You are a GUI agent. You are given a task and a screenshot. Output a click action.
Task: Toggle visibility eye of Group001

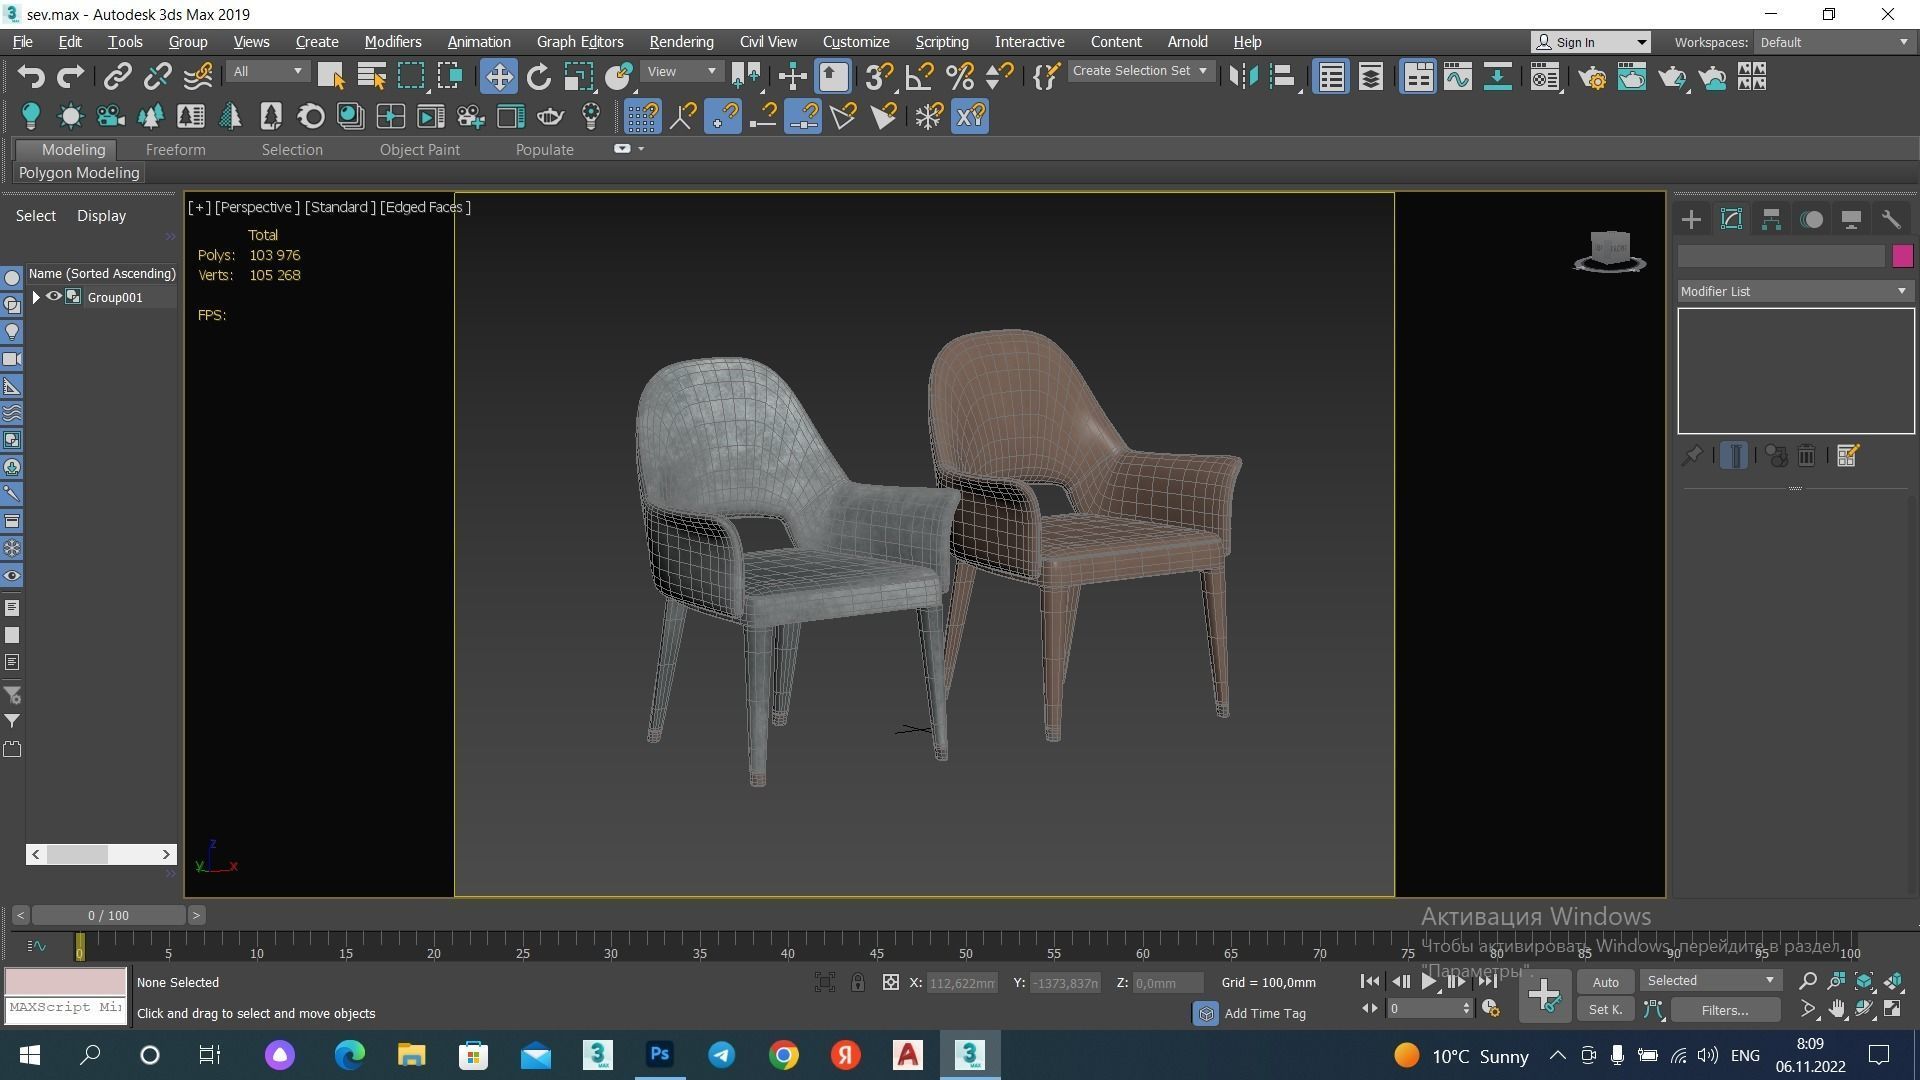(54, 297)
